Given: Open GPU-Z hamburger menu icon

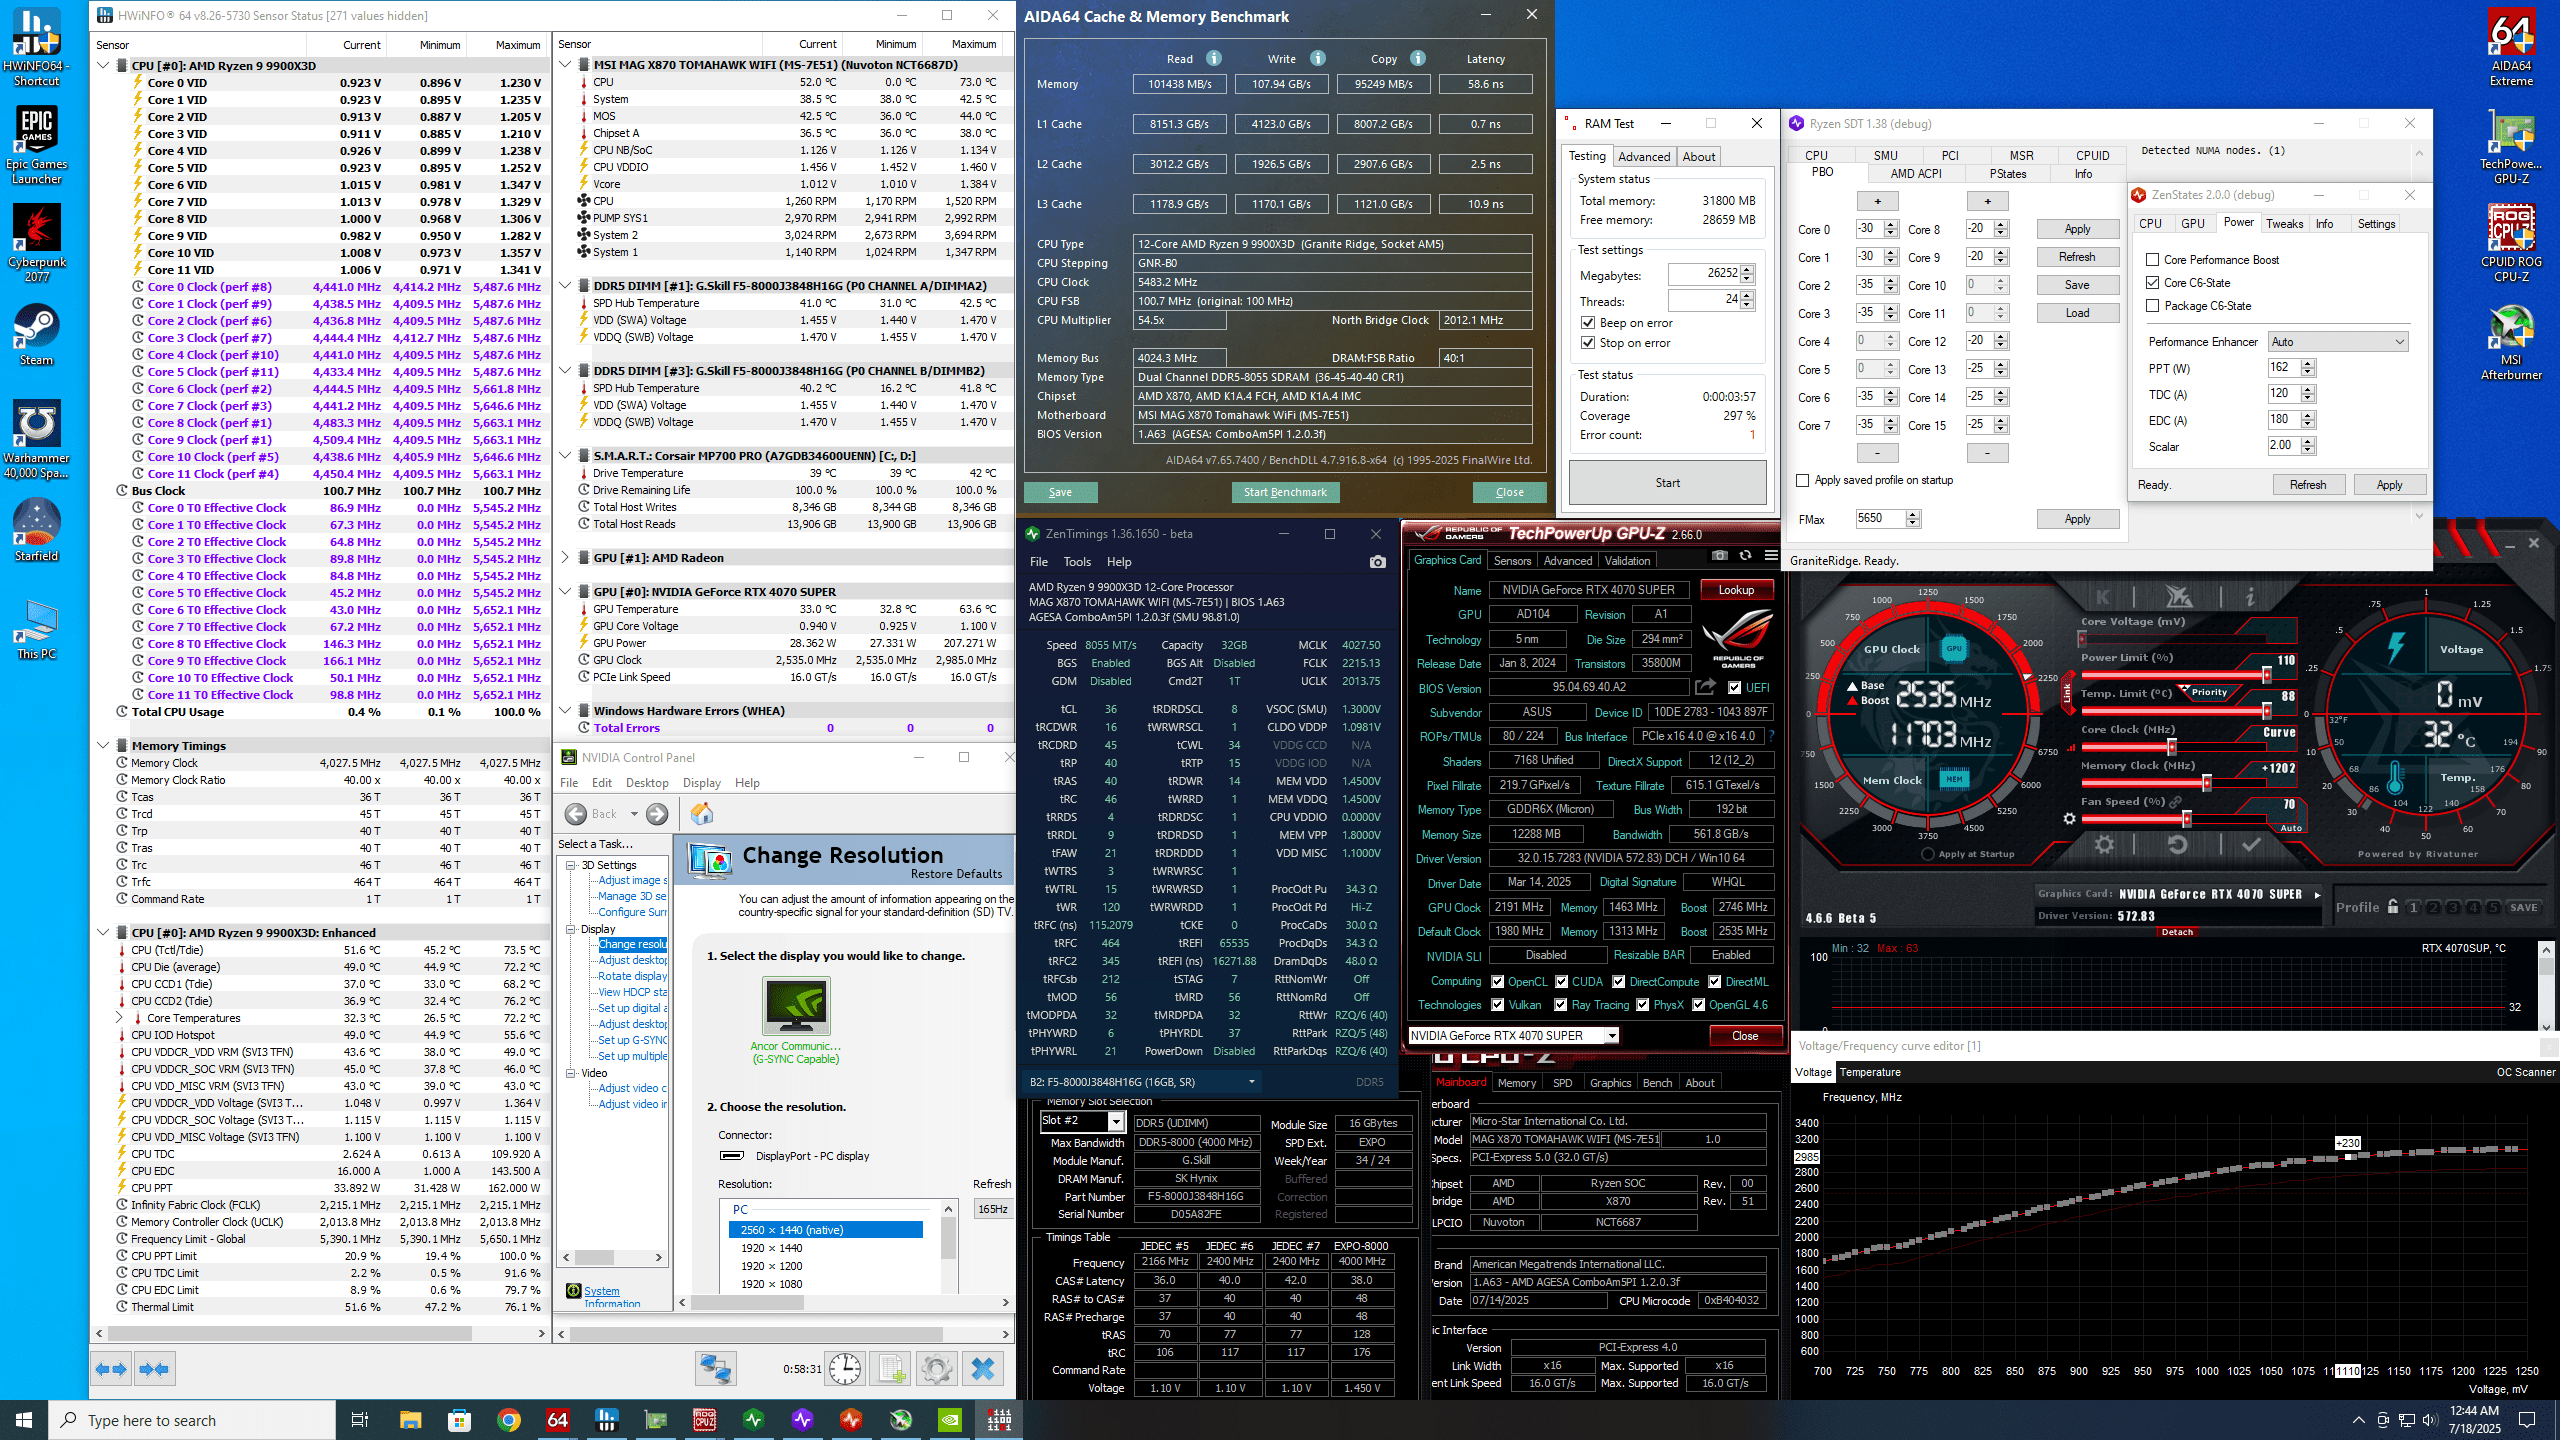Looking at the screenshot, I should point(1771,556).
